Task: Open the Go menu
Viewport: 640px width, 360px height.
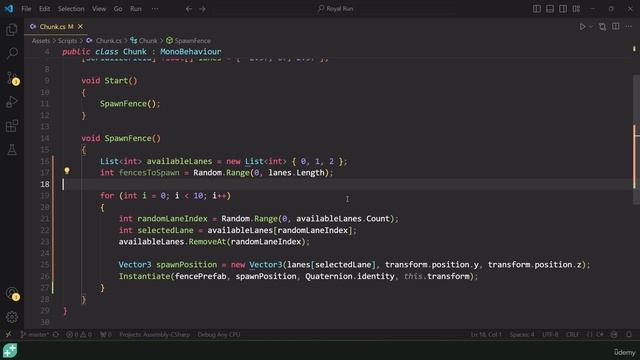Action: 118,9
